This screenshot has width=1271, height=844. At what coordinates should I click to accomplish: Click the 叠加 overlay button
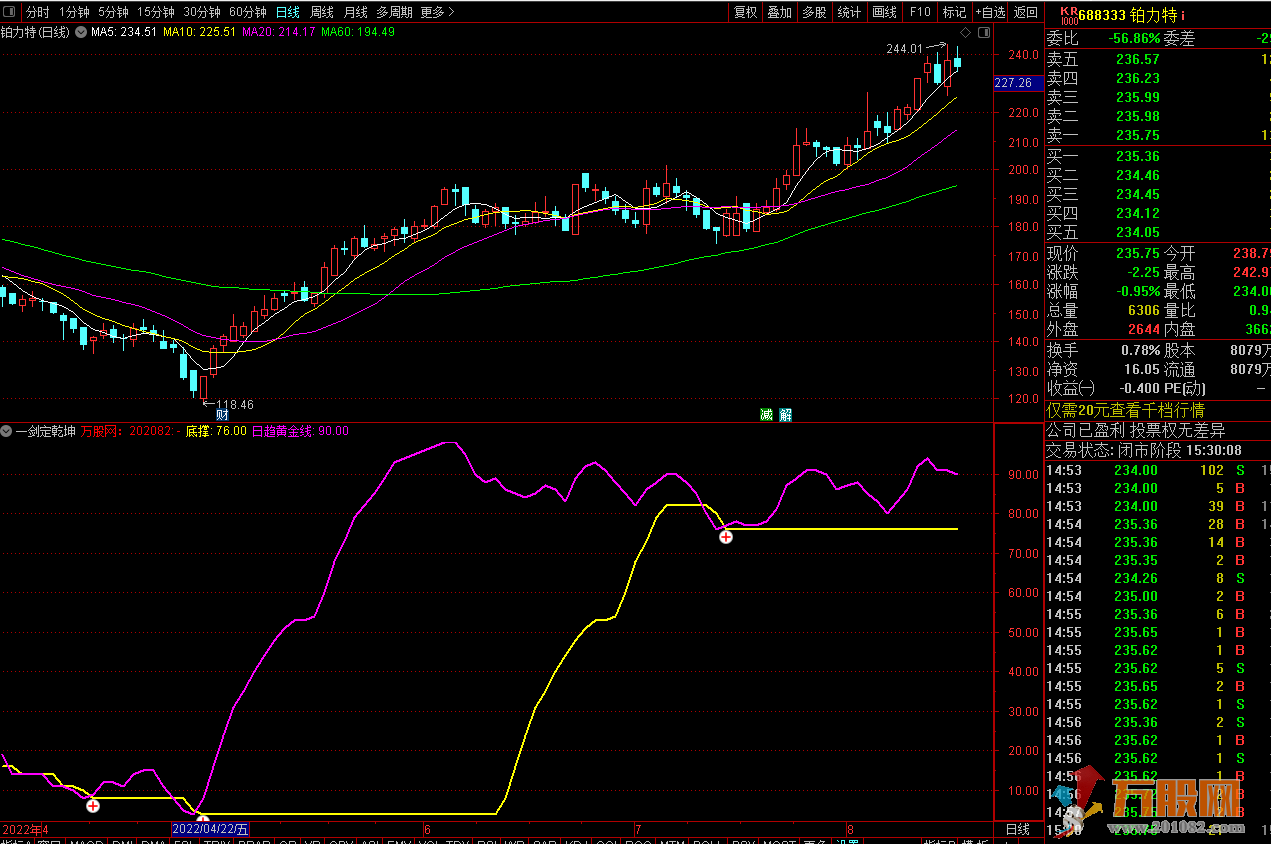click(x=780, y=12)
